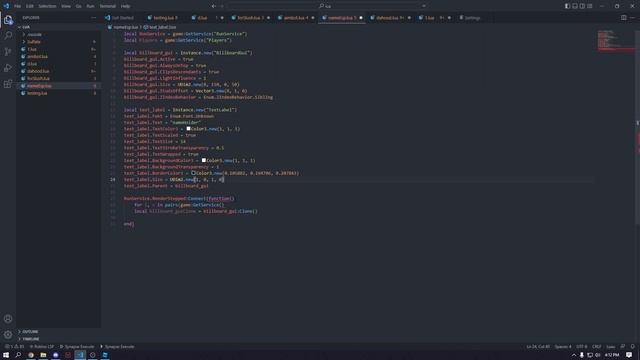The image size is (640, 360).
Task: Open white BackgroundColor3 color swatch
Action: pos(204,160)
